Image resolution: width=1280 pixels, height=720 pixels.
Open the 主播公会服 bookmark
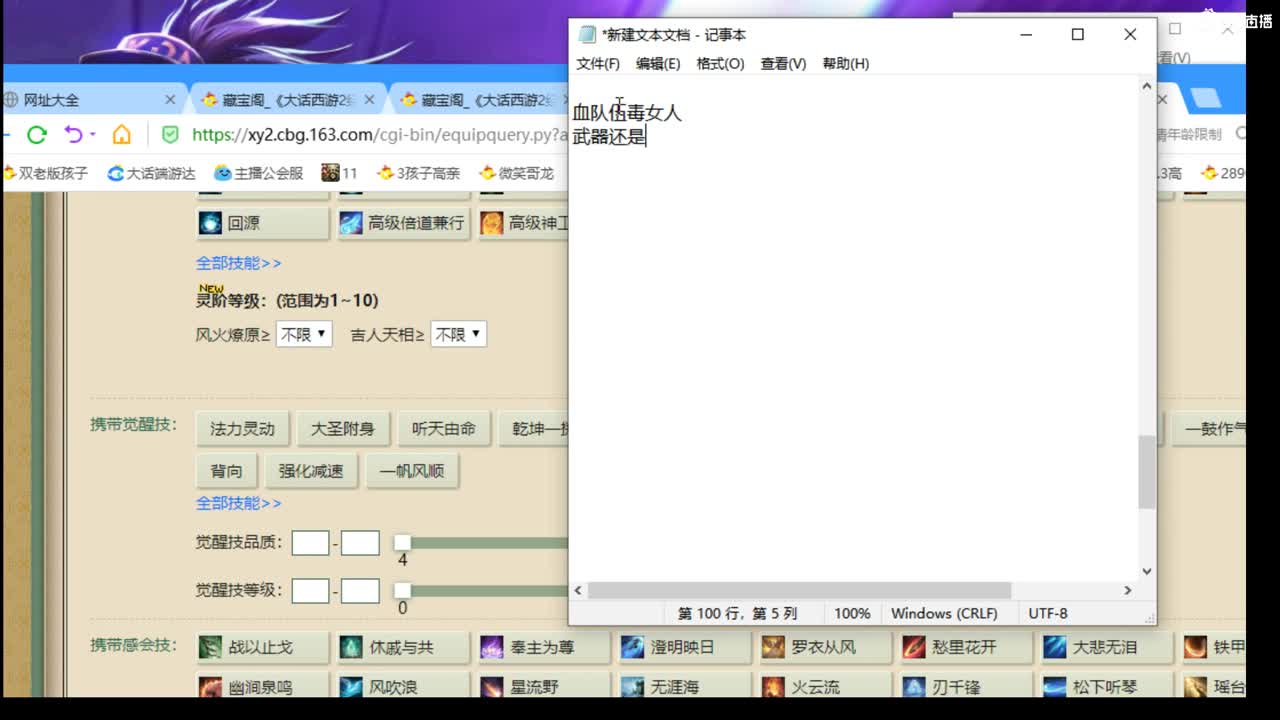click(x=259, y=173)
